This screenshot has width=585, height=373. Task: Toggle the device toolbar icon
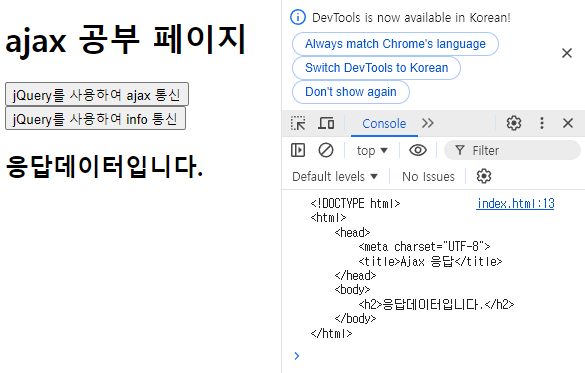click(326, 123)
